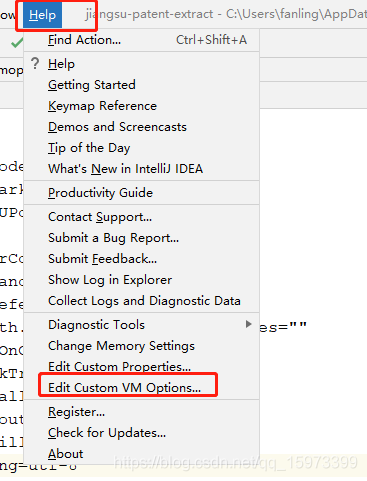Select Show Log in Explorer
Image resolution: width=367 pixels, height=481 pixels.
142,280
